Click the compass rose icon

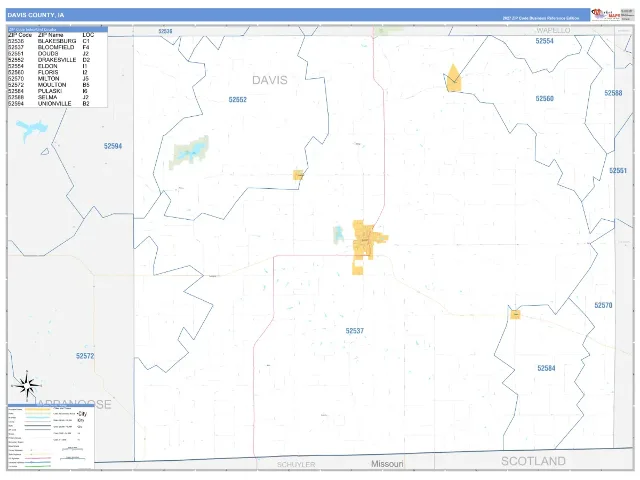tap(27, 386)
